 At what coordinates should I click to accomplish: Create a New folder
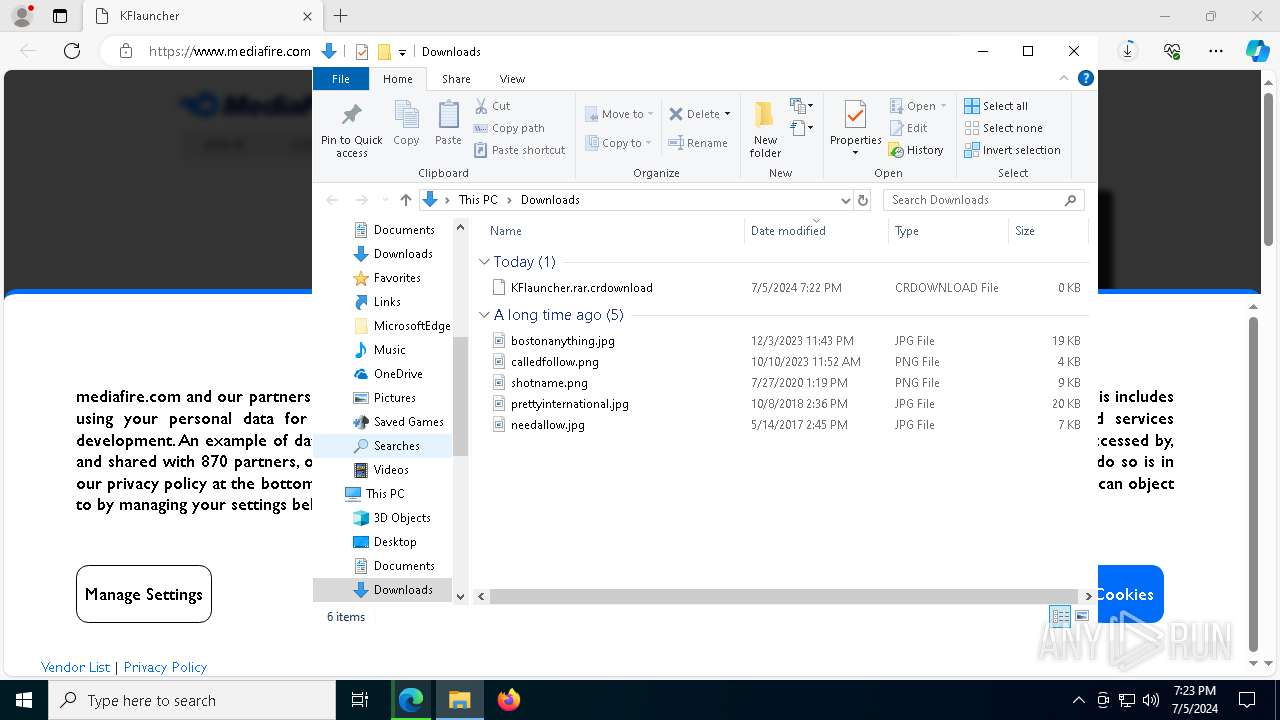pos(765,129)
